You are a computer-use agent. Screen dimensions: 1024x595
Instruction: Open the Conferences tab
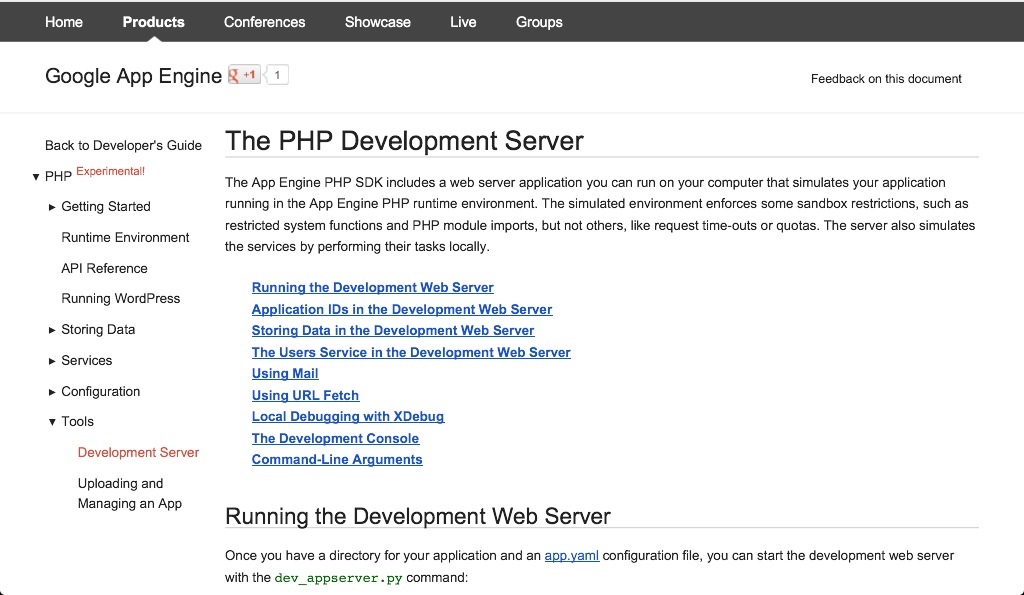point(264,22)
